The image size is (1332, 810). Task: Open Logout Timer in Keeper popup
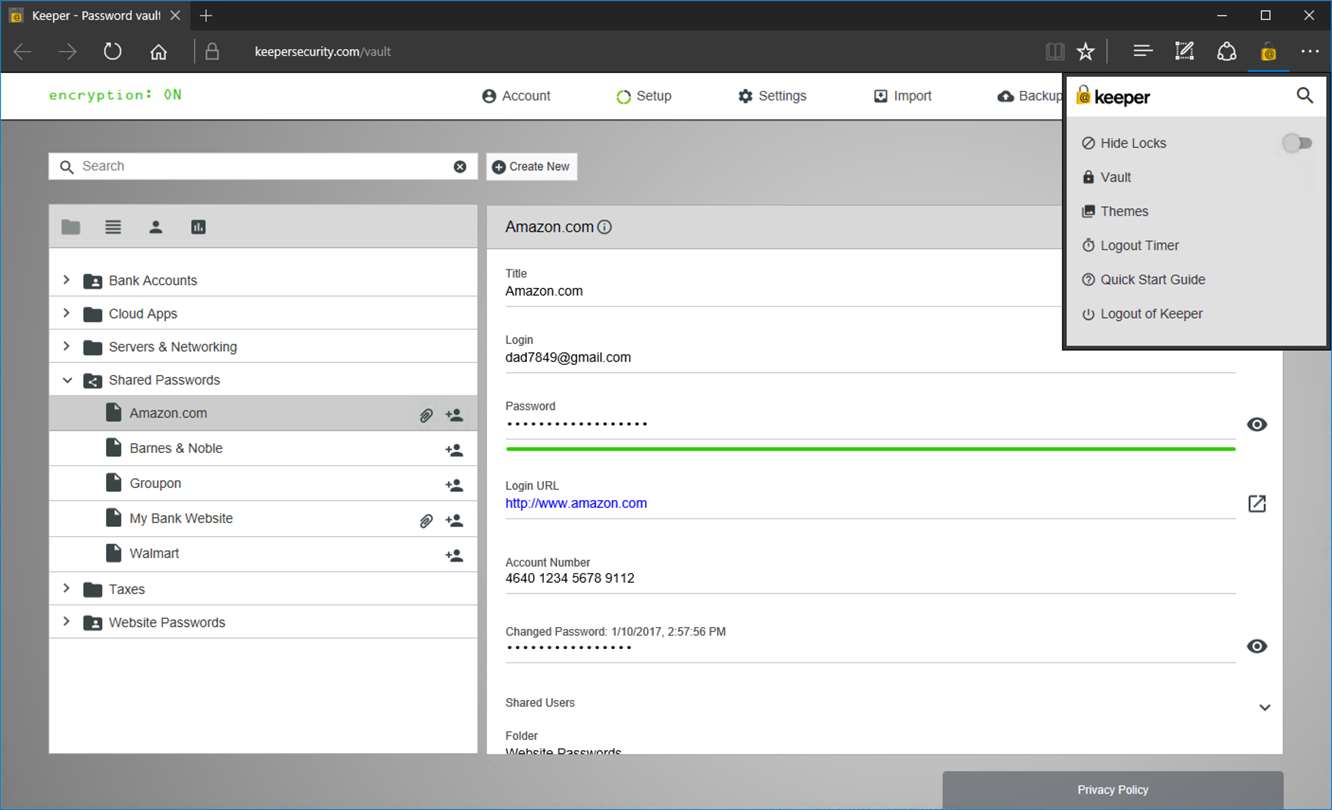(x=1130, y=245)
